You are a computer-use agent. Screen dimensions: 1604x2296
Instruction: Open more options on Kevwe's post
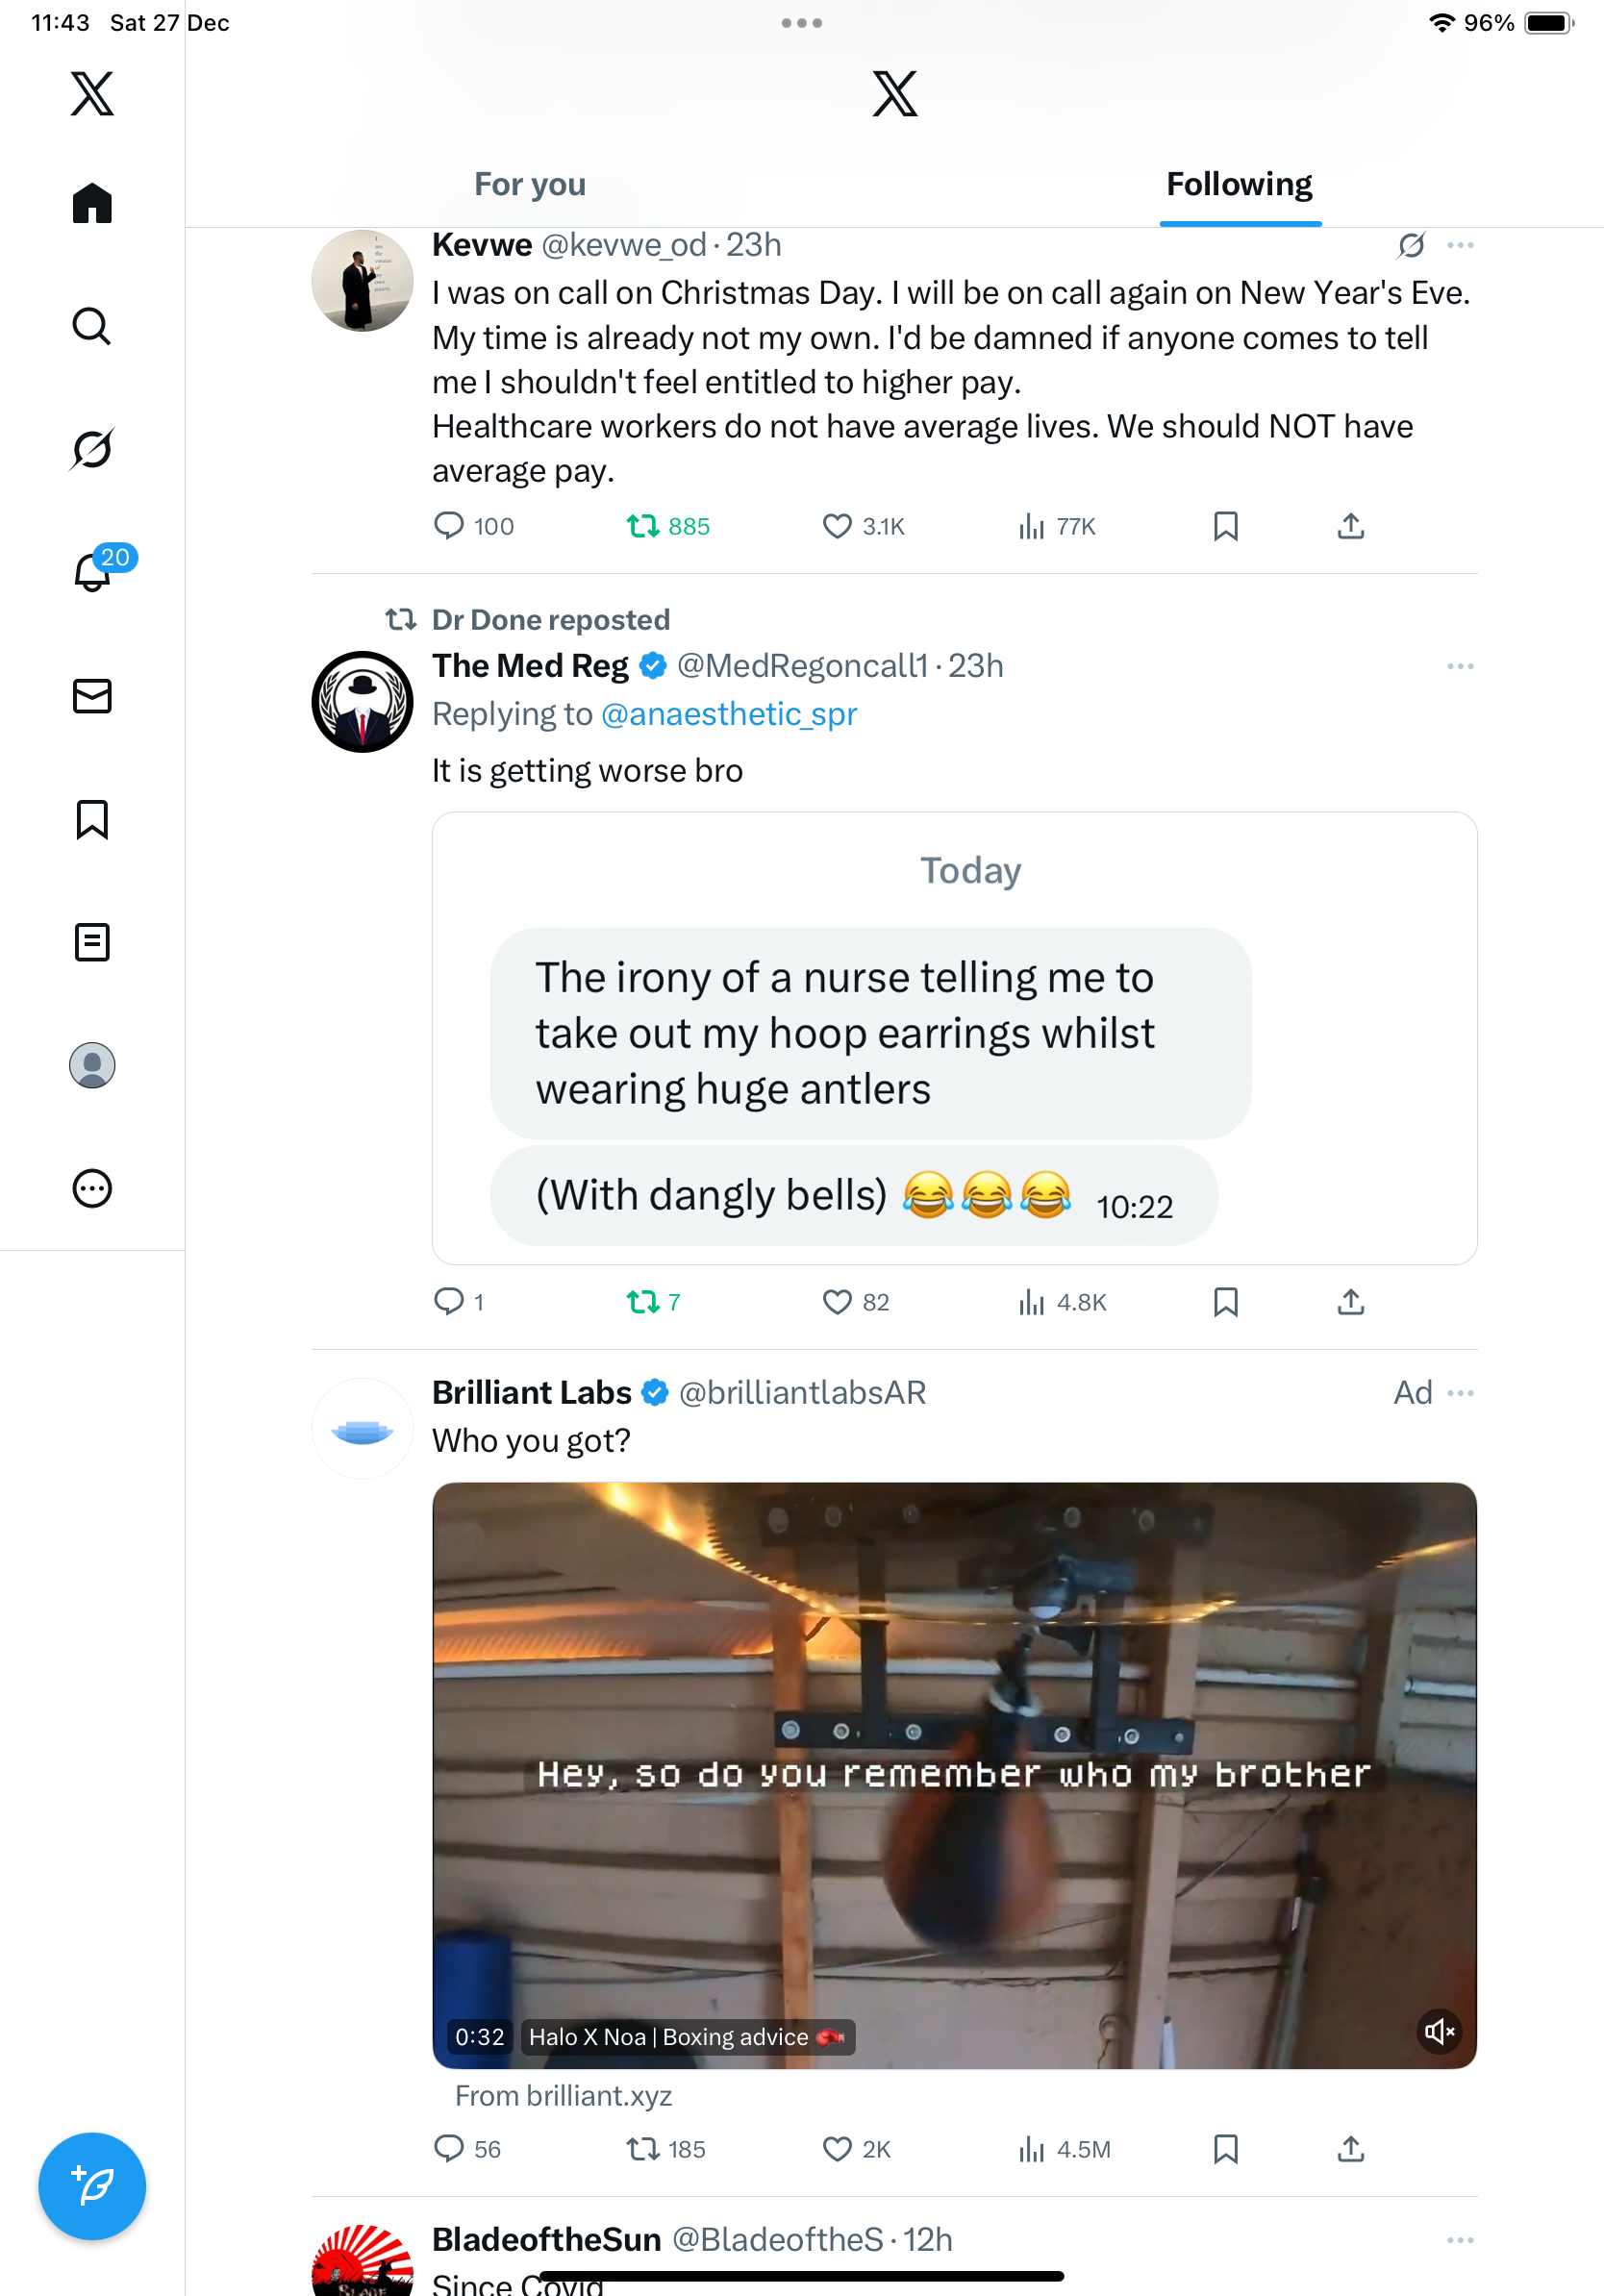pyautogui.click(x=1460, y=245)
